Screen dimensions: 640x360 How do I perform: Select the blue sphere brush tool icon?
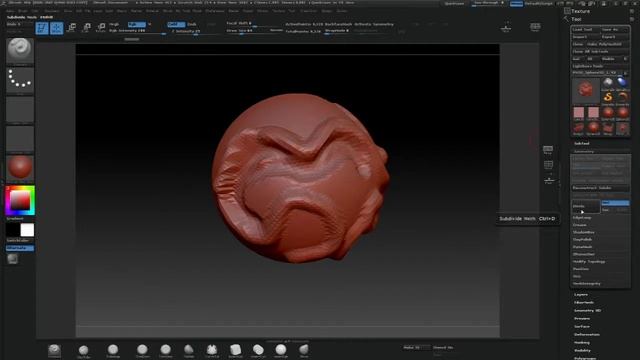click(x=622, y=84)
